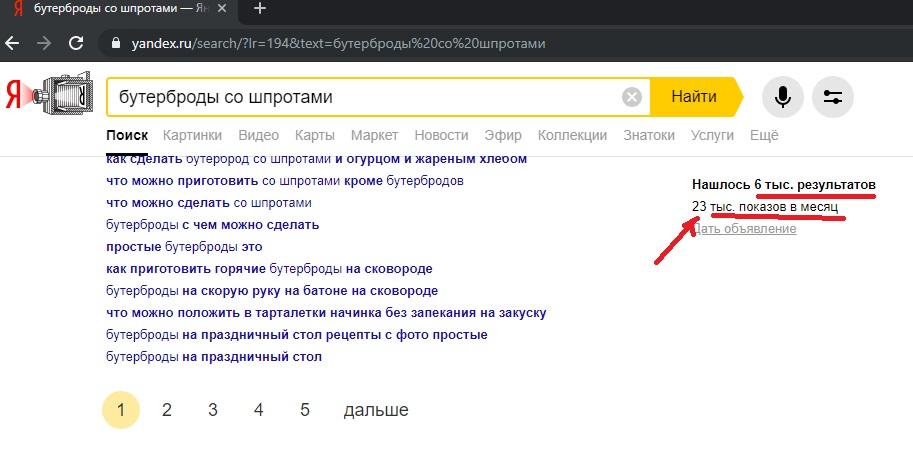913x462 pixels.
Task: Switch to Картинки tab
Action: click(192, 135)
